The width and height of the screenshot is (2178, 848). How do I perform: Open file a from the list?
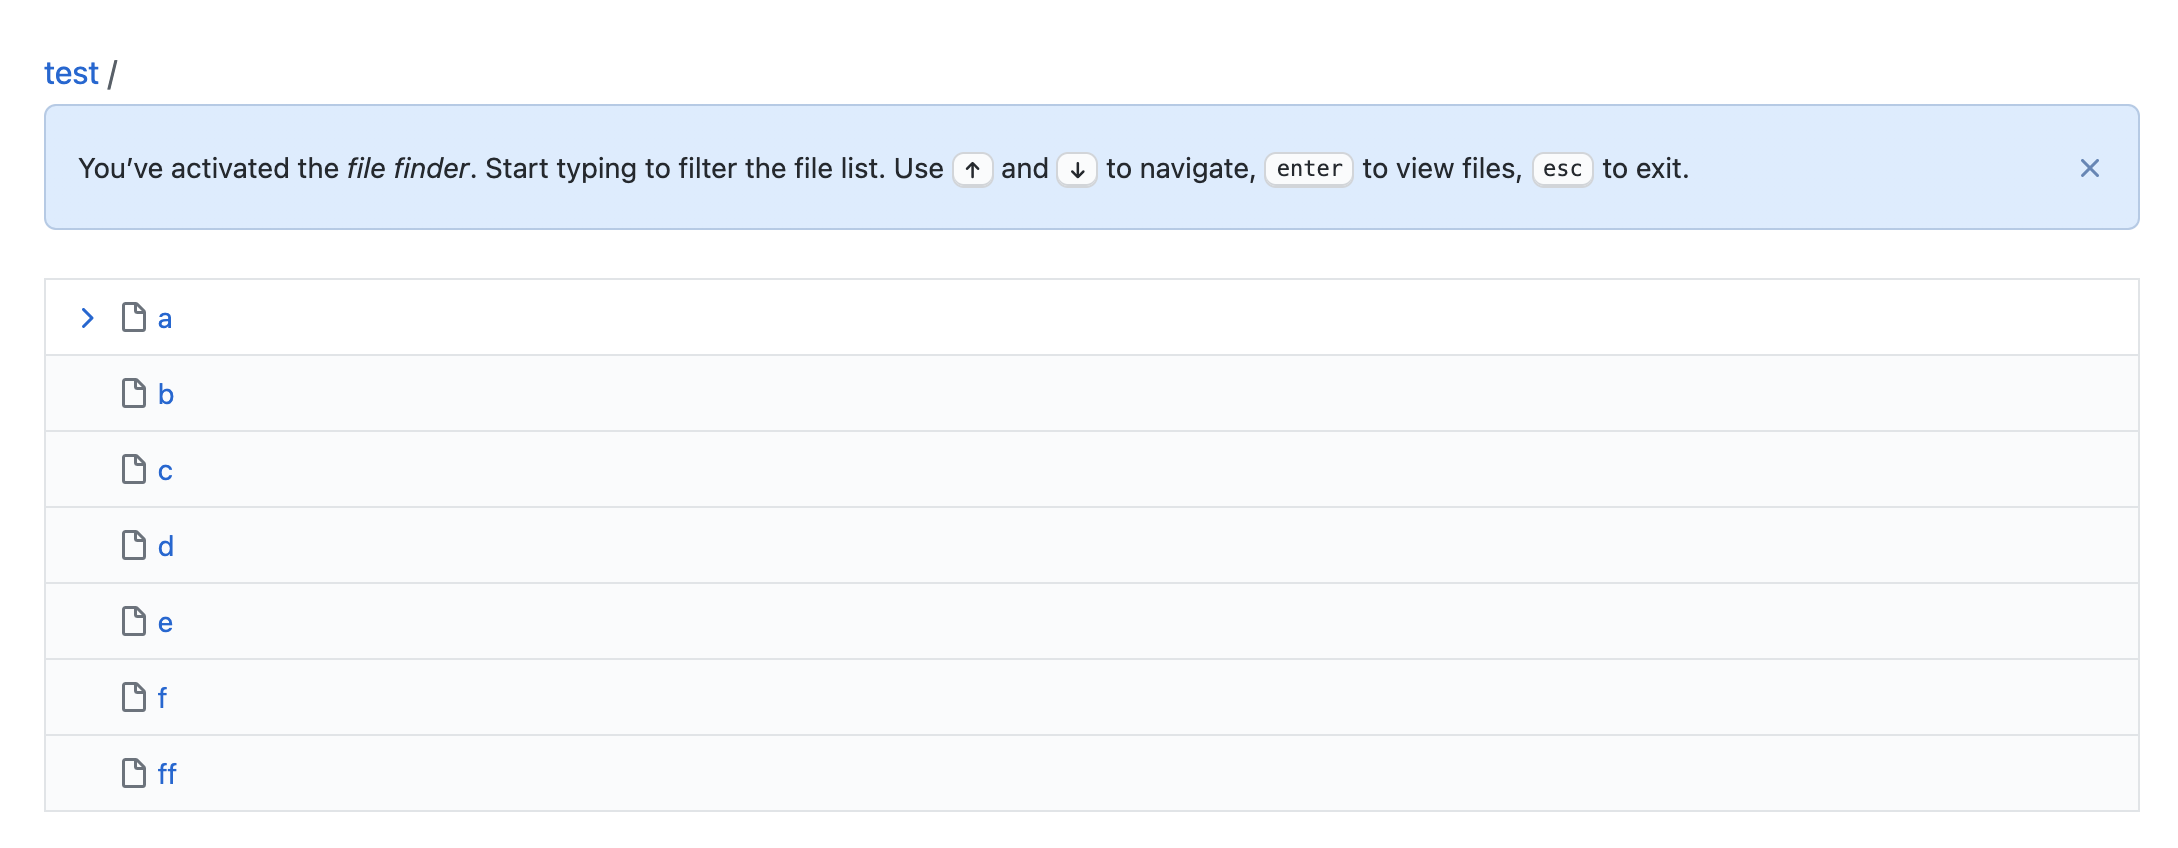[x=165, y=319]
